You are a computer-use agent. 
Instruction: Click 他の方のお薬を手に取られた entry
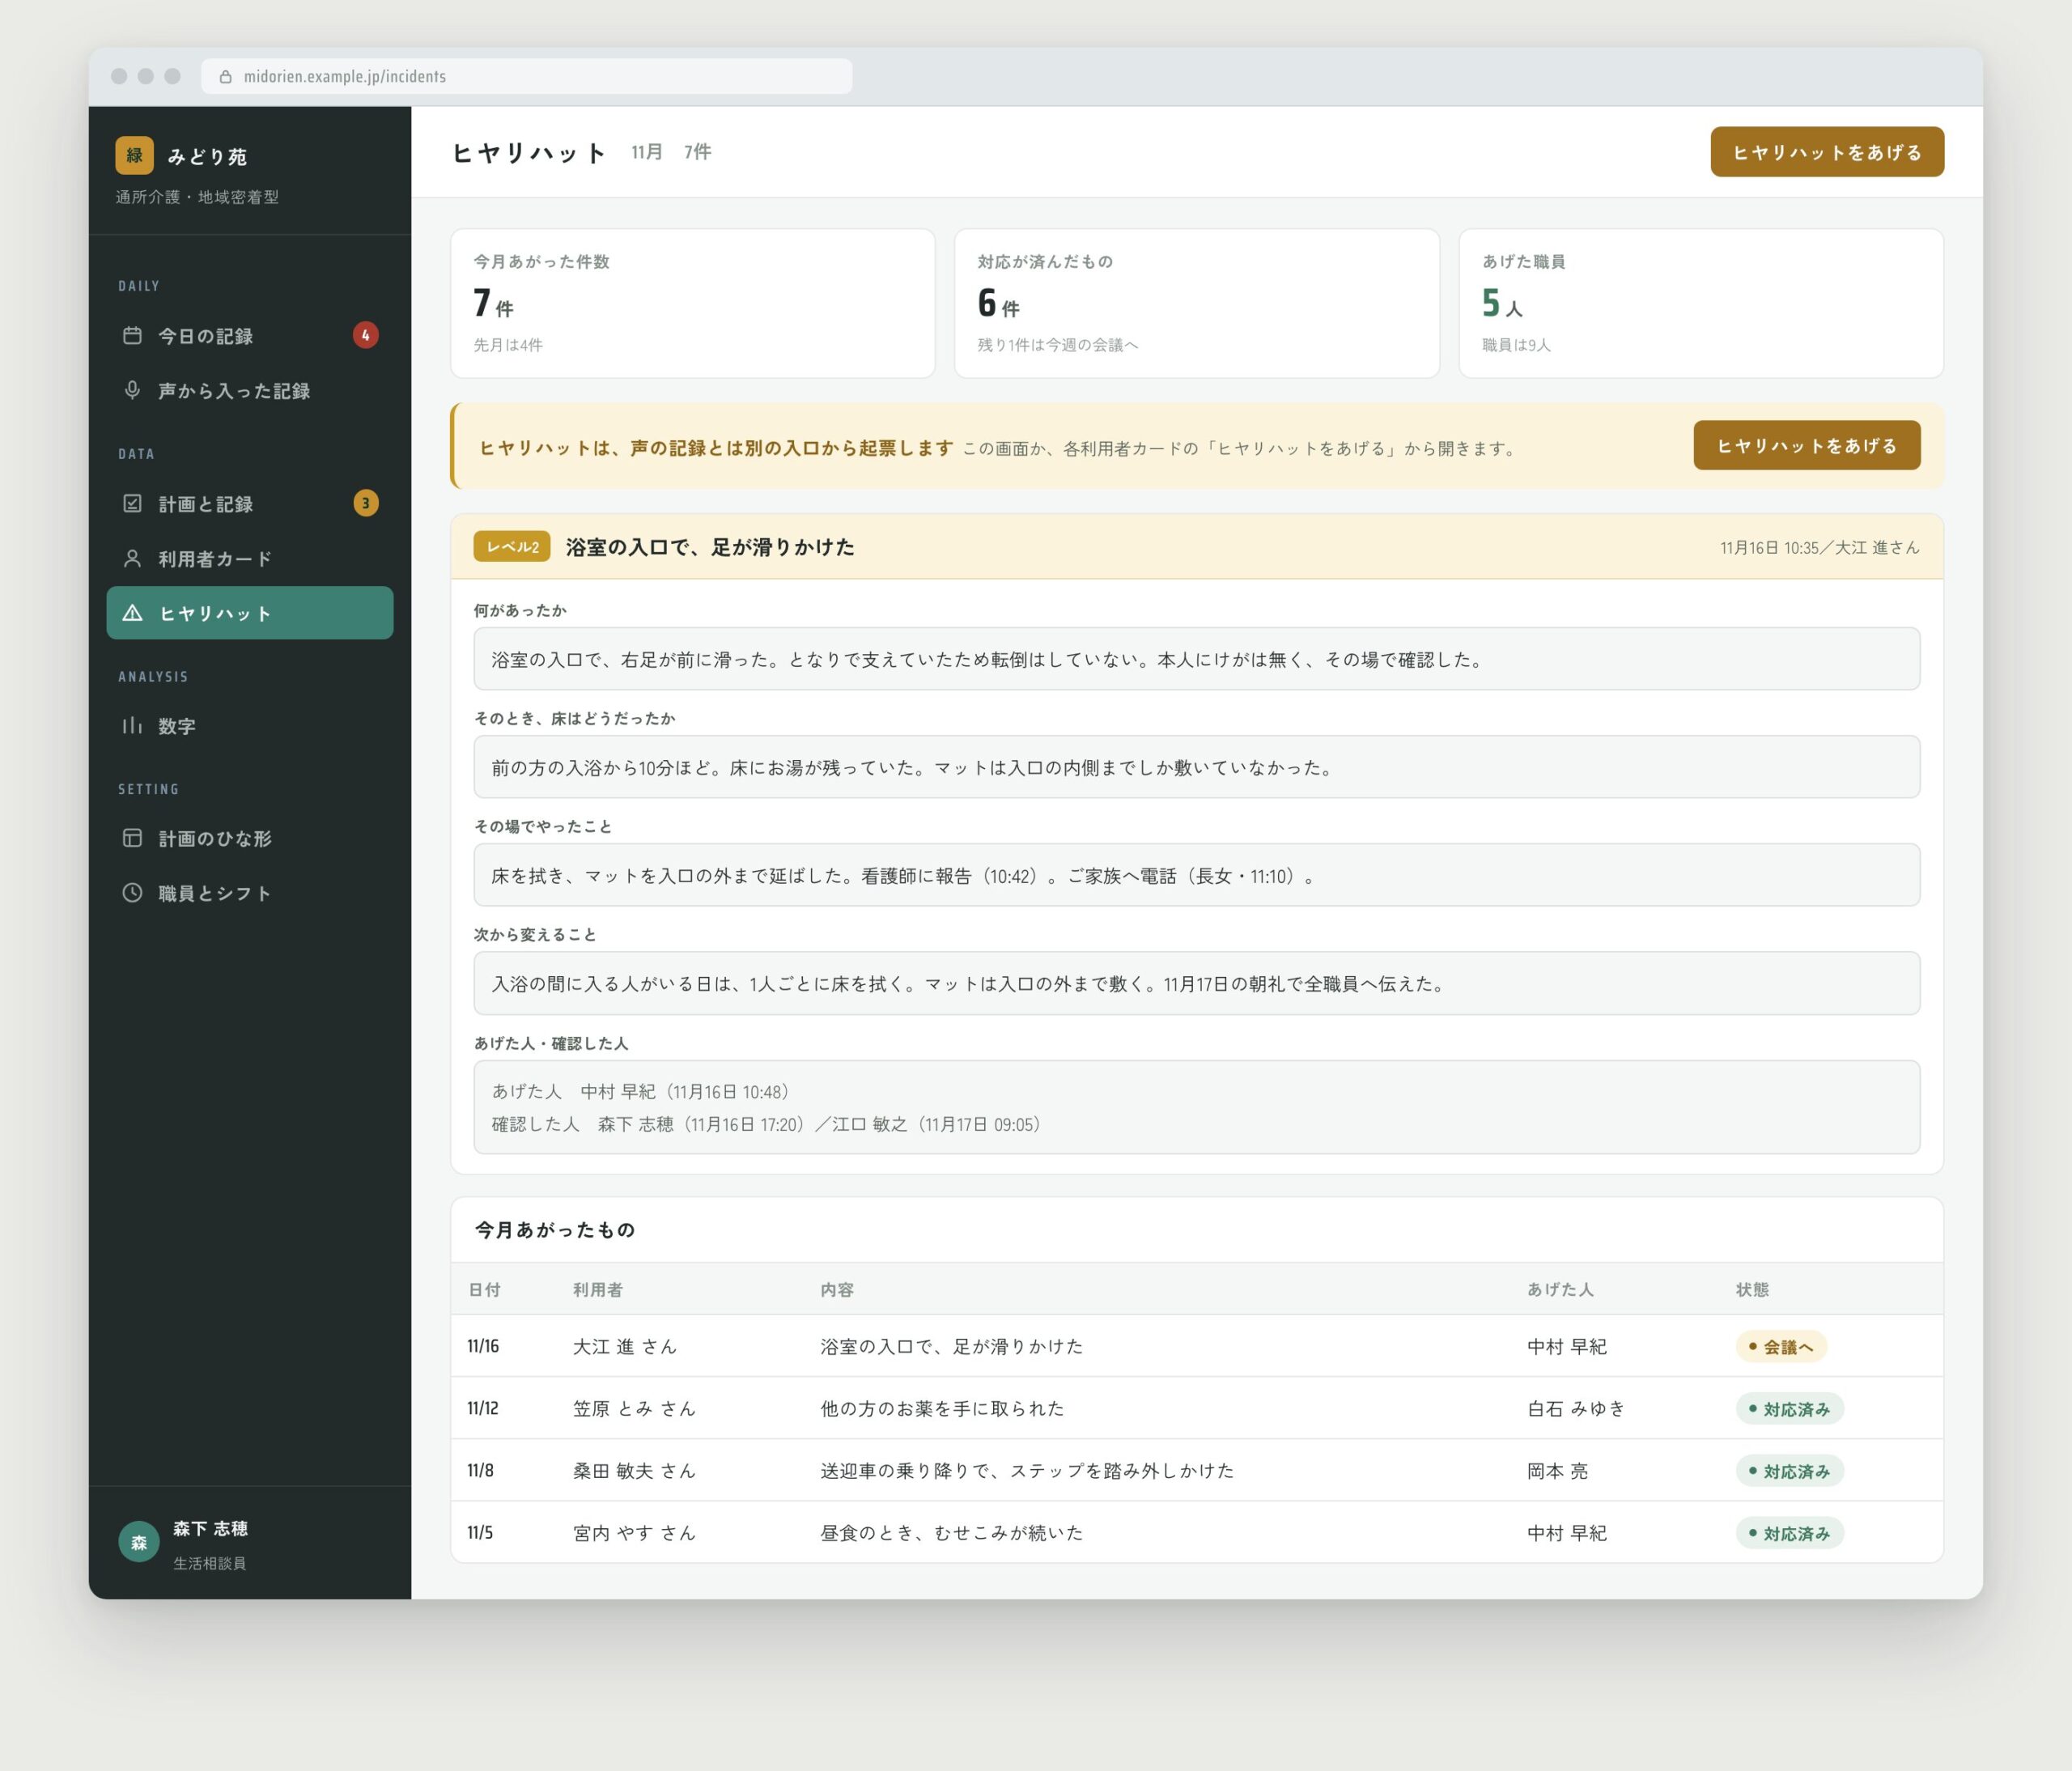pos(942,1408)
